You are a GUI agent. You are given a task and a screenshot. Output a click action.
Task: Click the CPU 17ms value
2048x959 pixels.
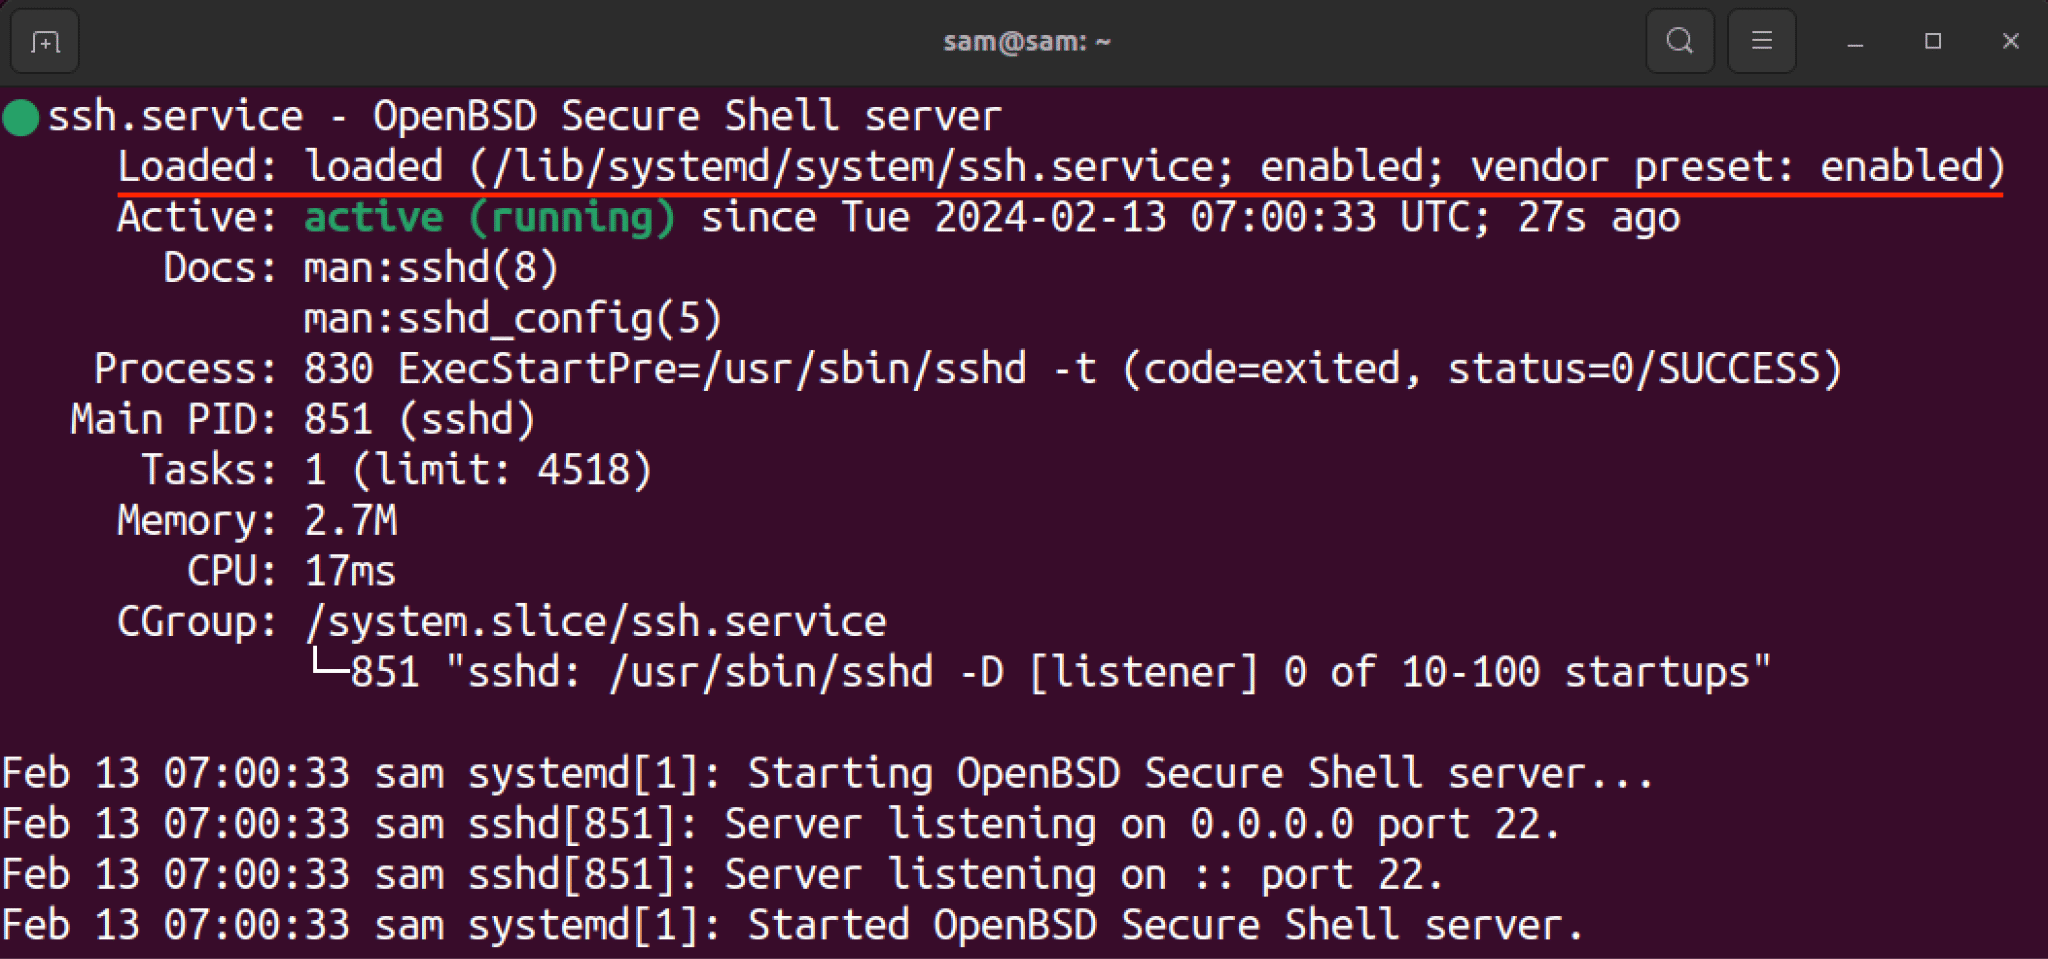click(350, 572)
